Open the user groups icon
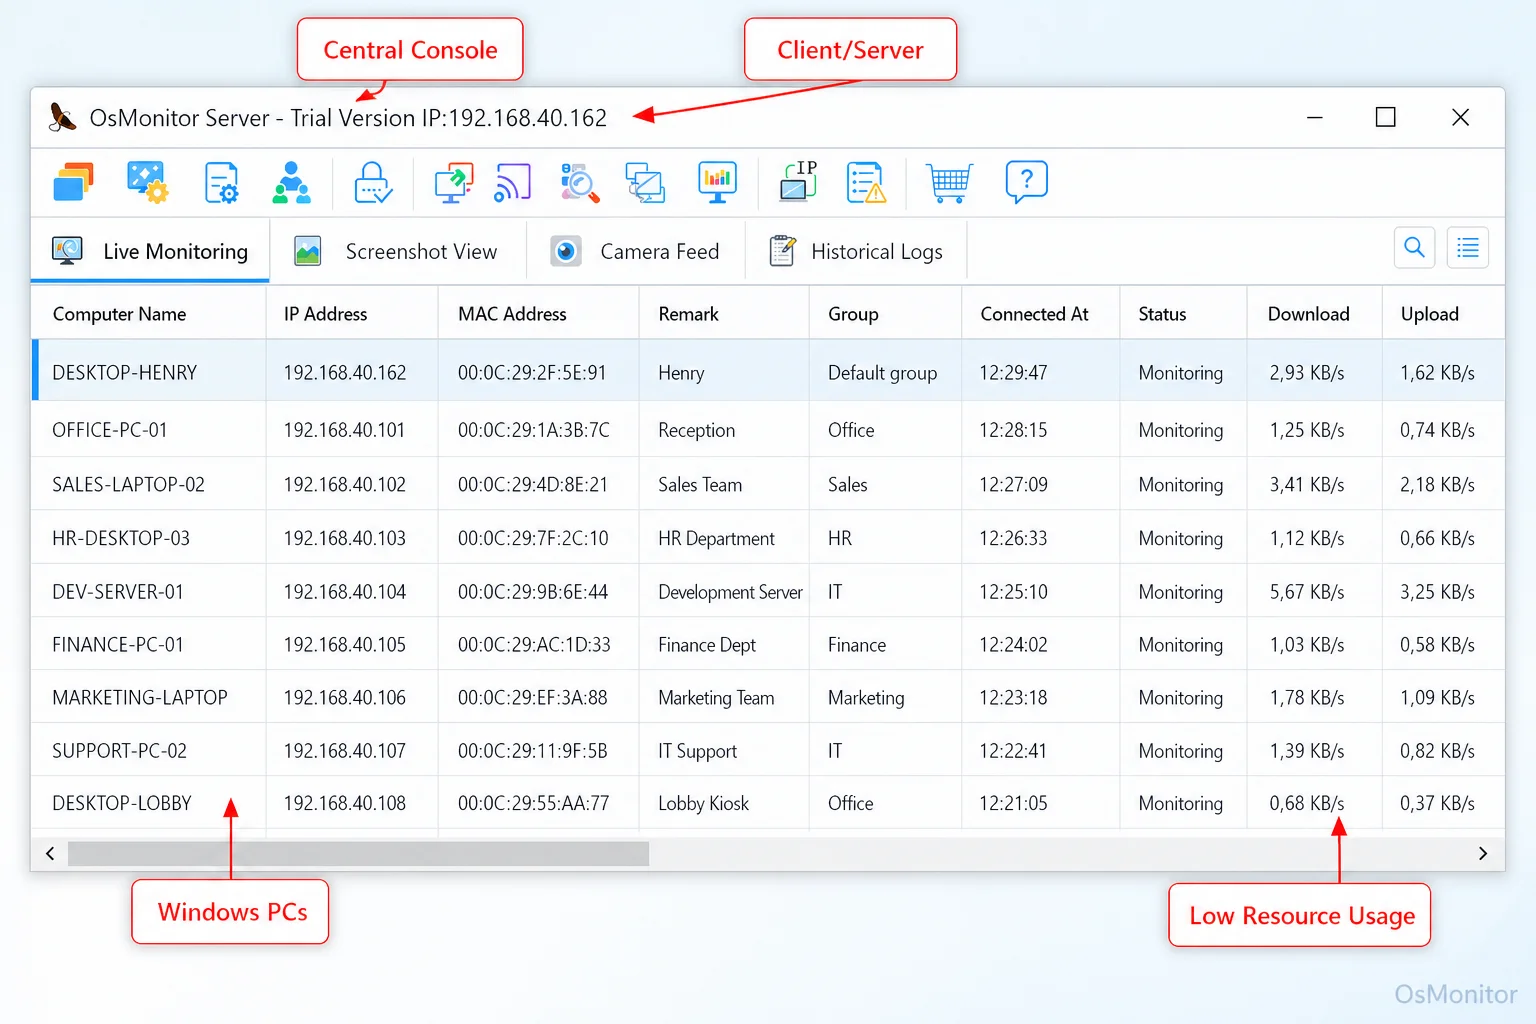1536x1024 pixels. 292,182
